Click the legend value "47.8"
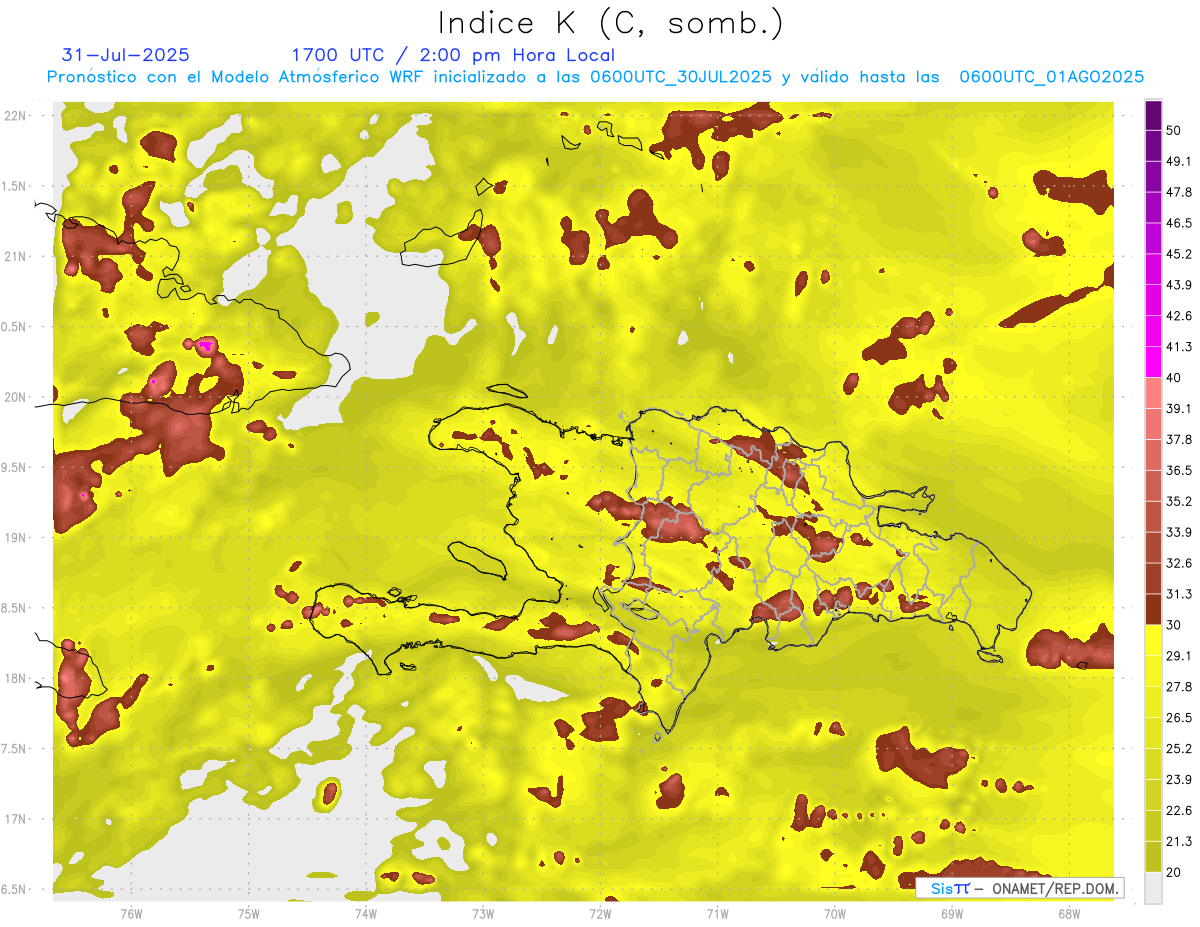 (1179, 192)
